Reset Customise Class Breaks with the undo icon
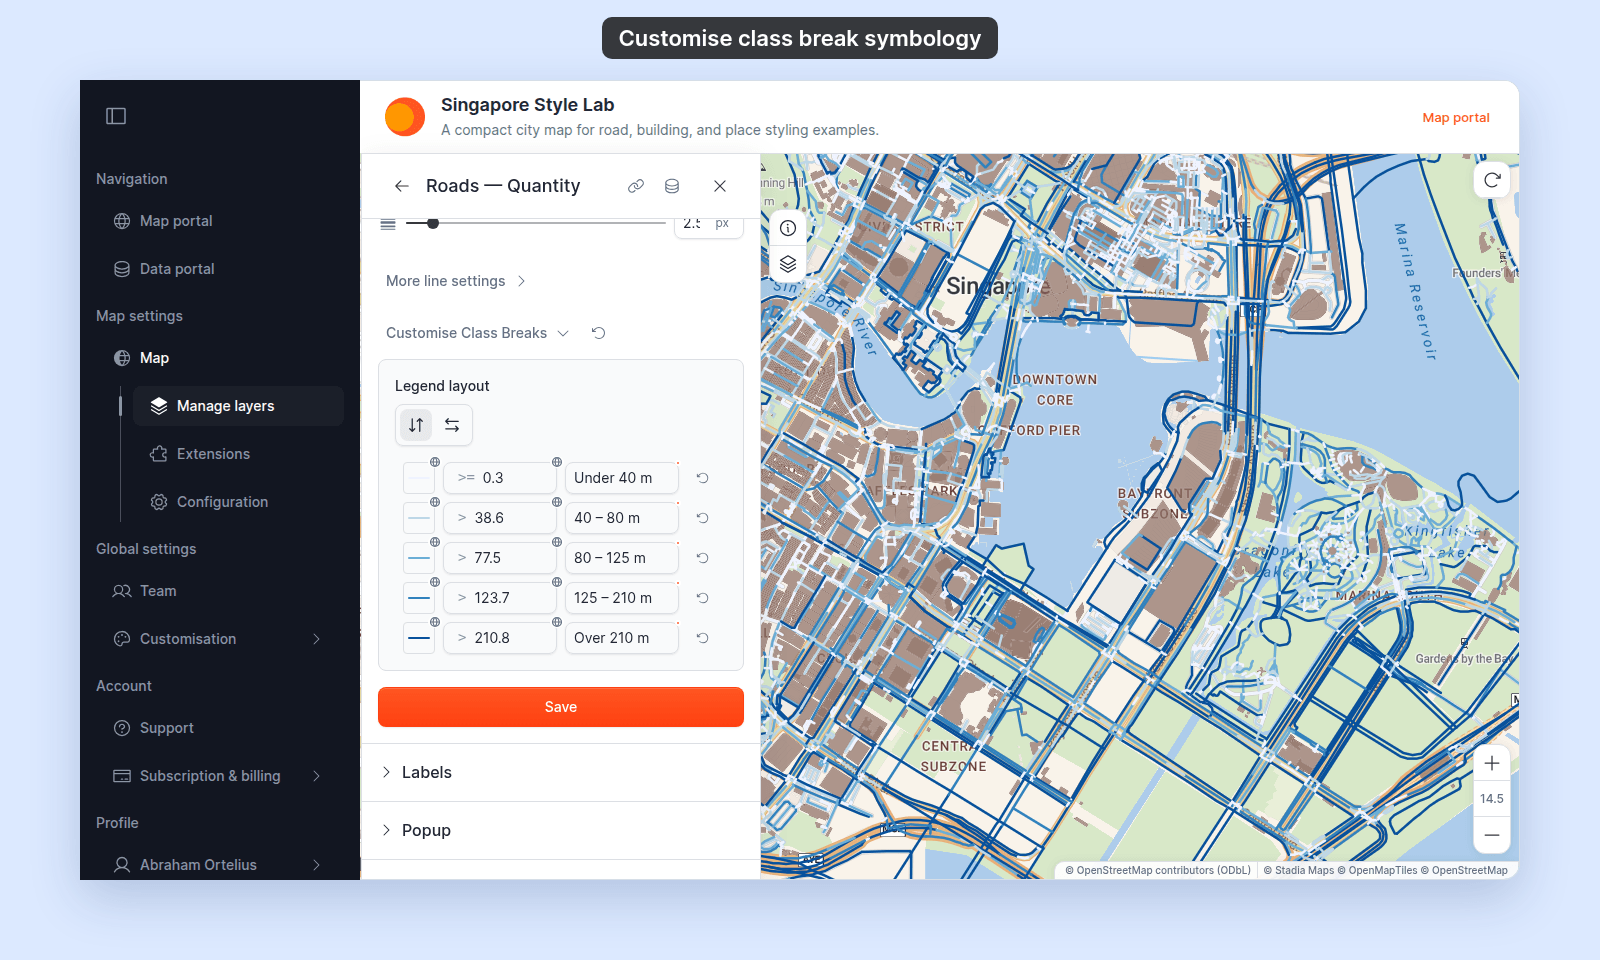This screenshot has height=960, width=1600. (x=599, y=333)
